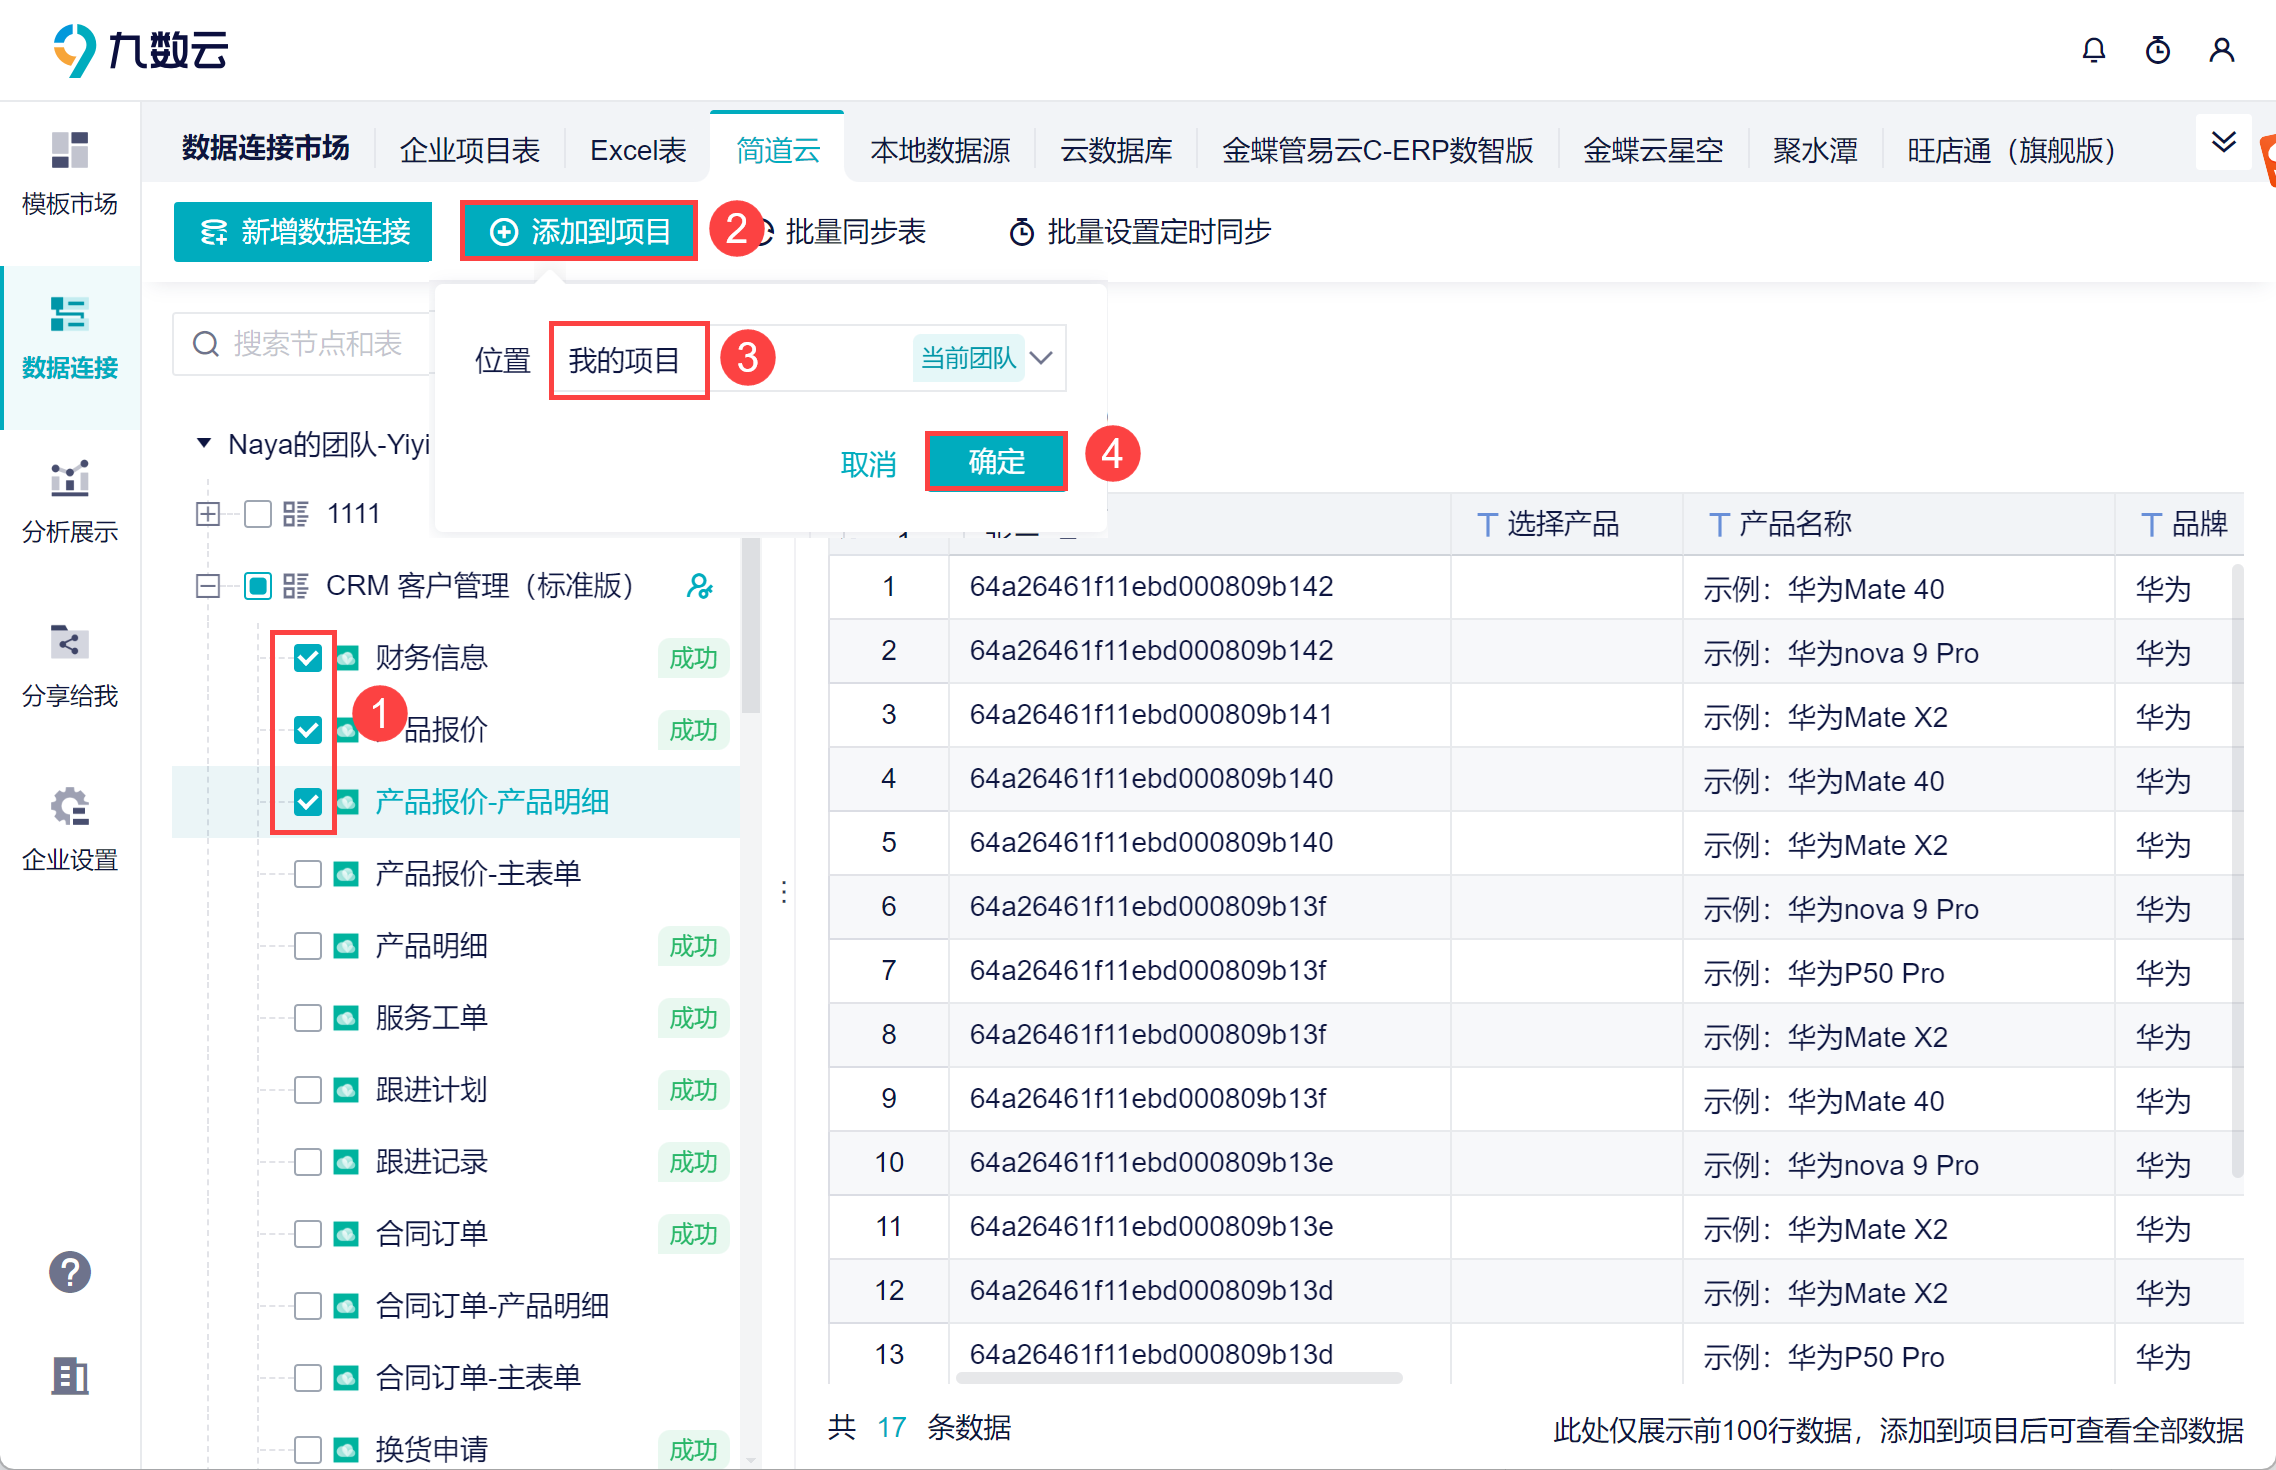Check the 服务工单 checkbox
The height and width of the screenshot is (1470, 2276).
[308, 1018]
